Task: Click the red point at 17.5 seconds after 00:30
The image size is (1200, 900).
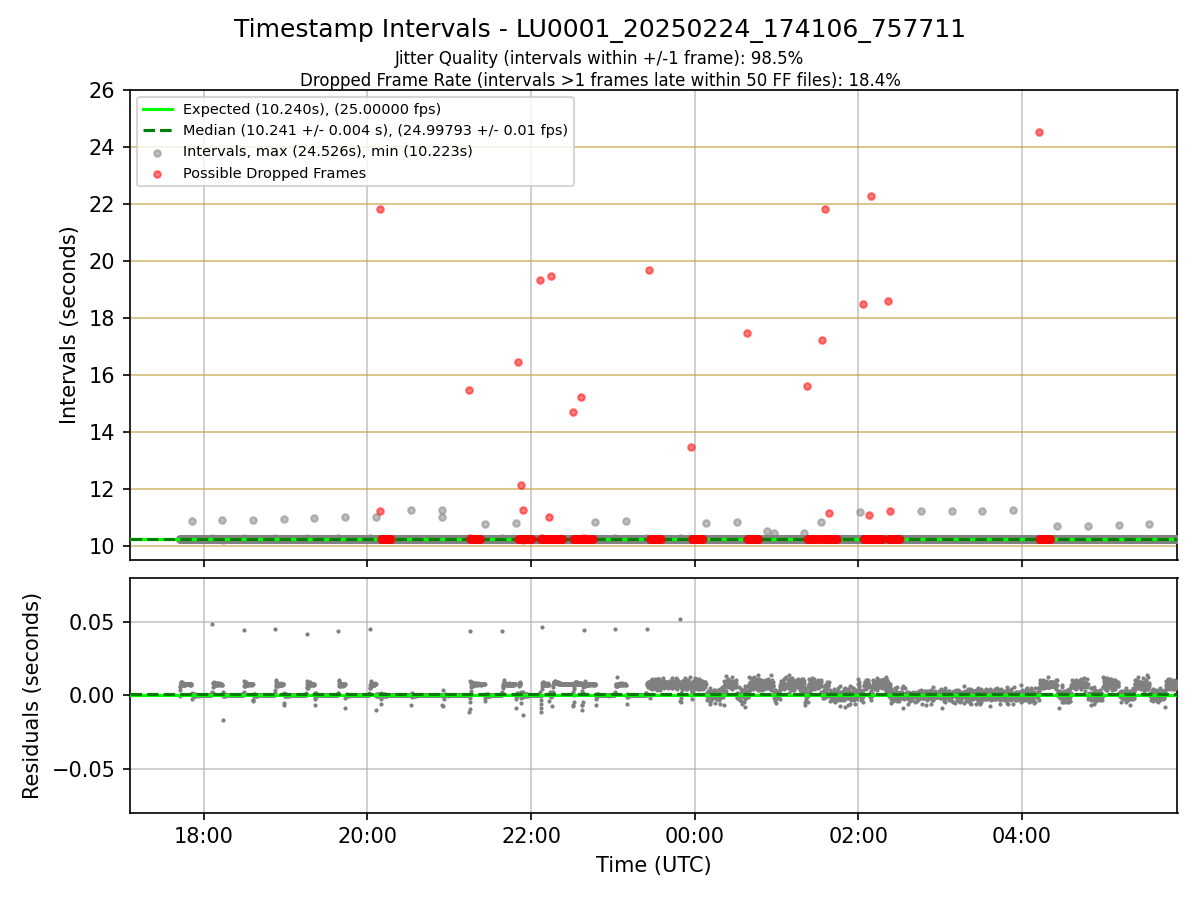Action: (x=747, y=333)
